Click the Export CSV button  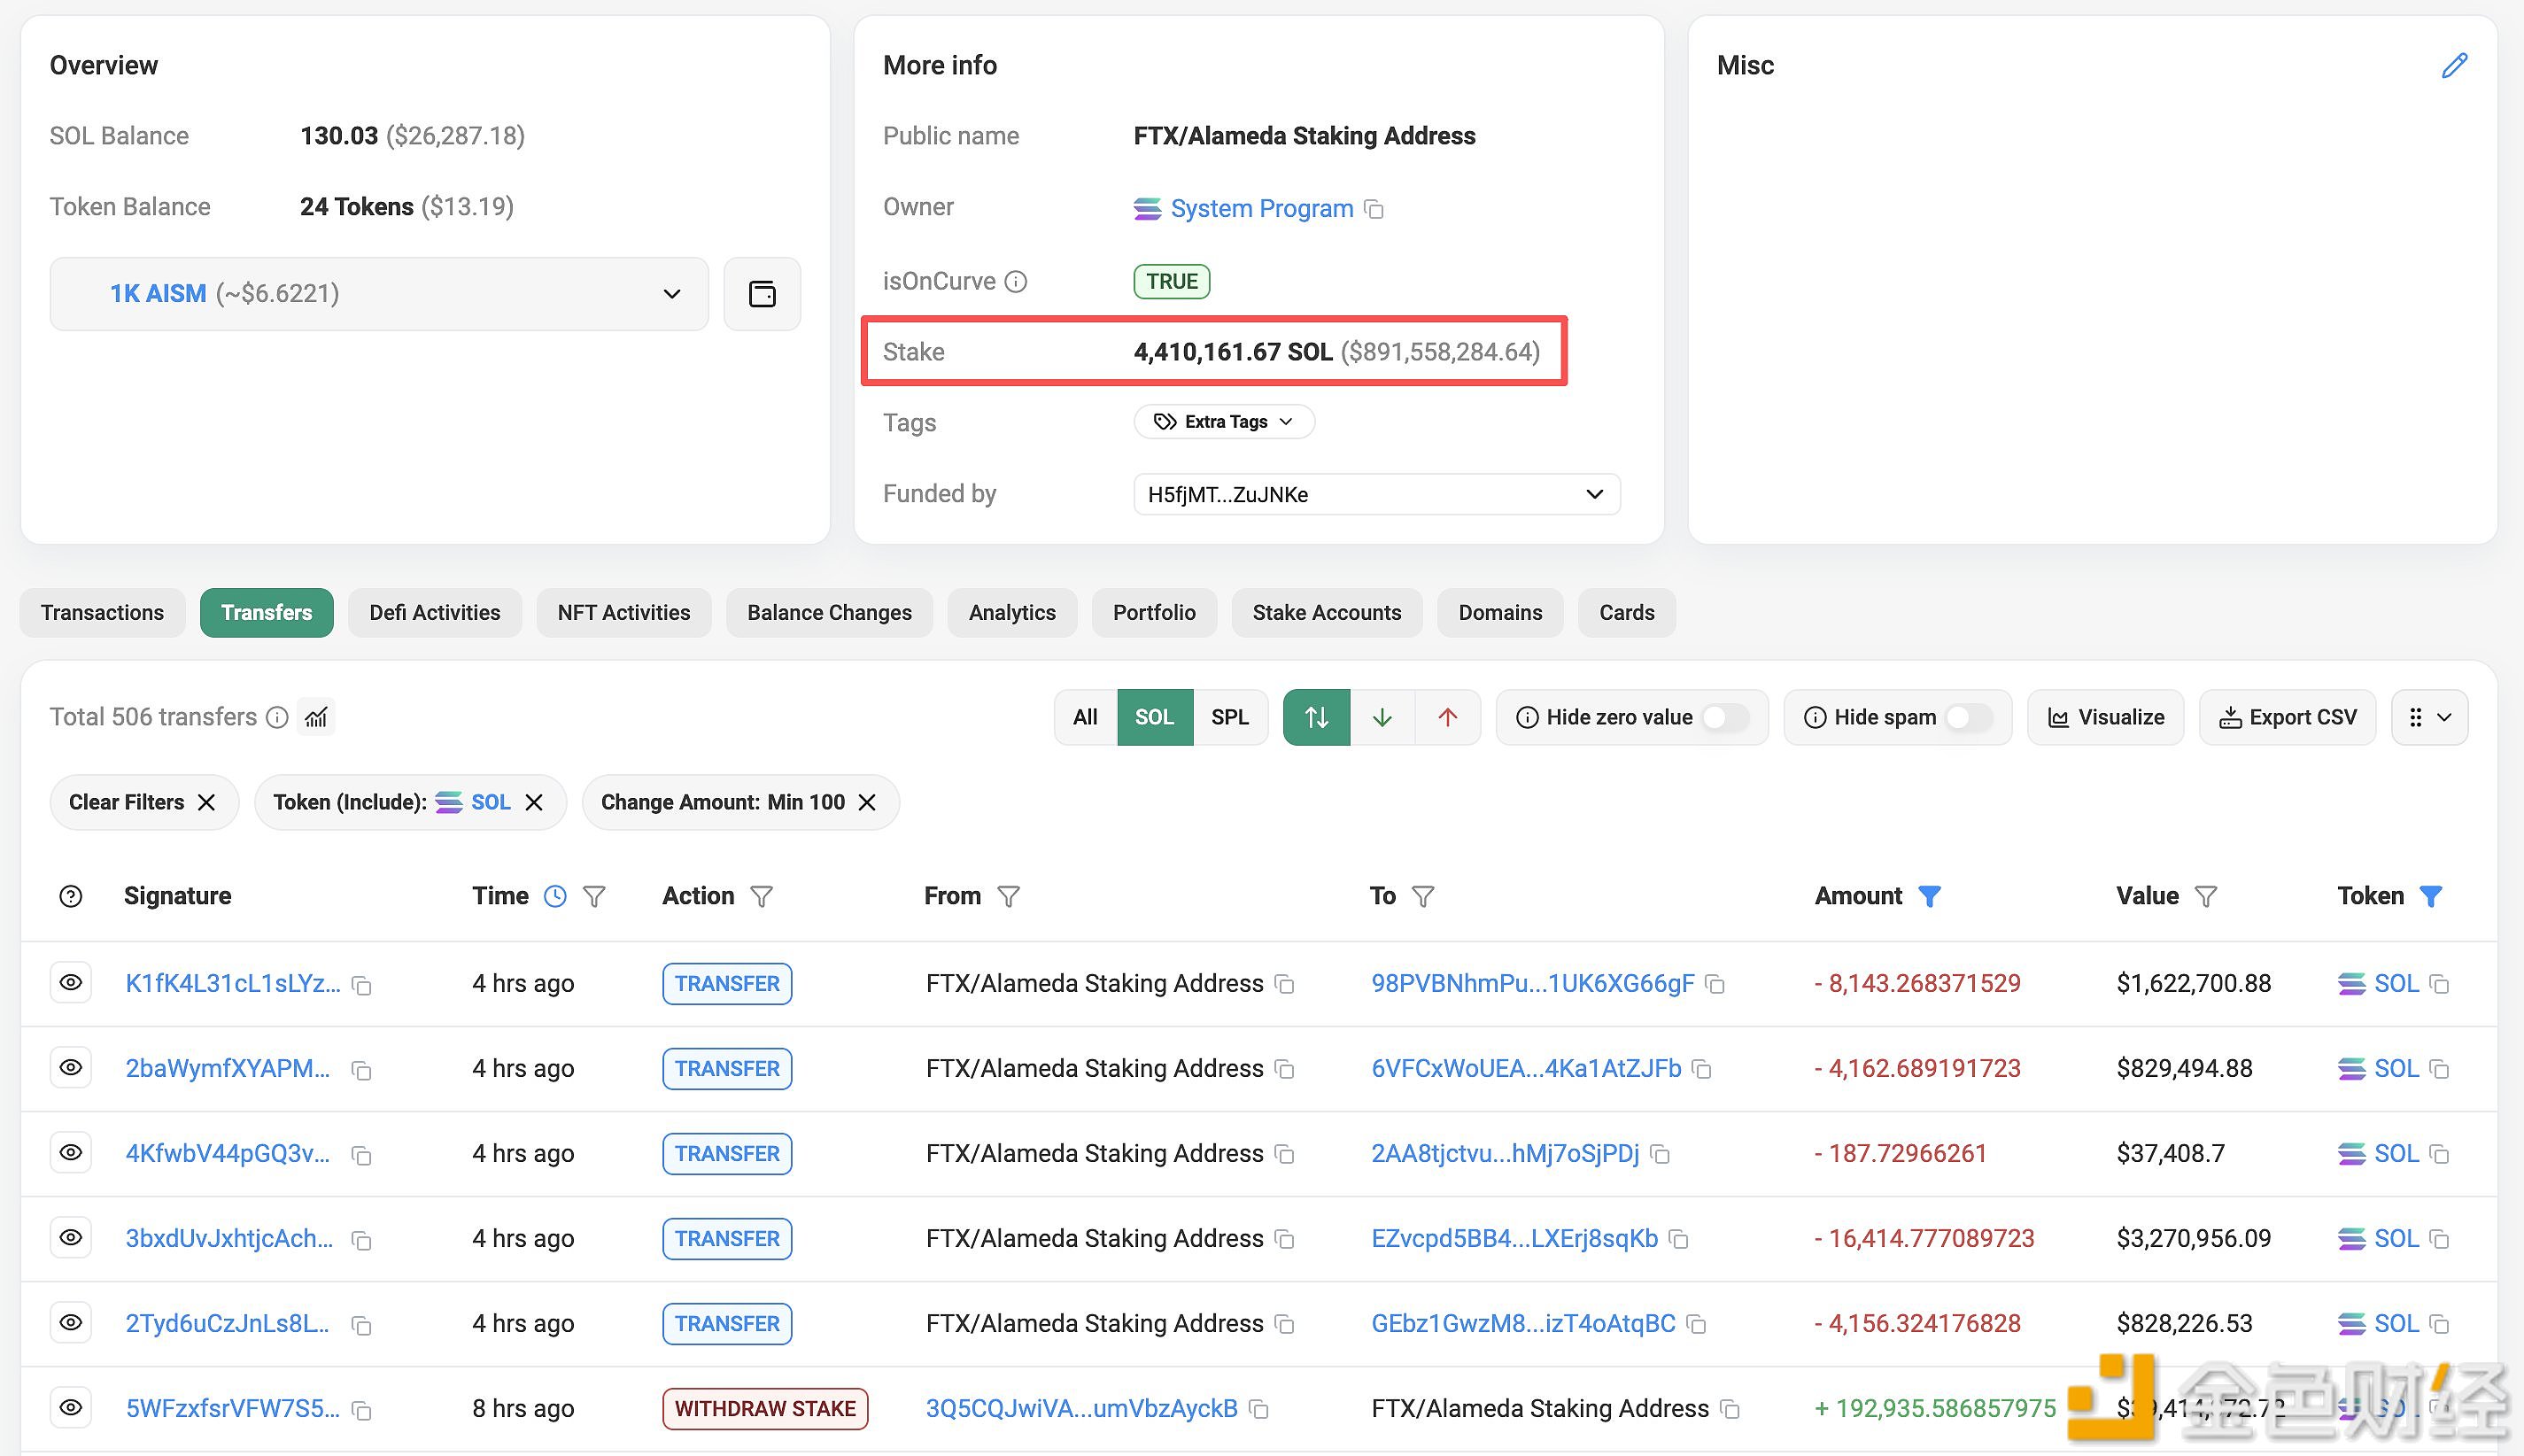2287,717
